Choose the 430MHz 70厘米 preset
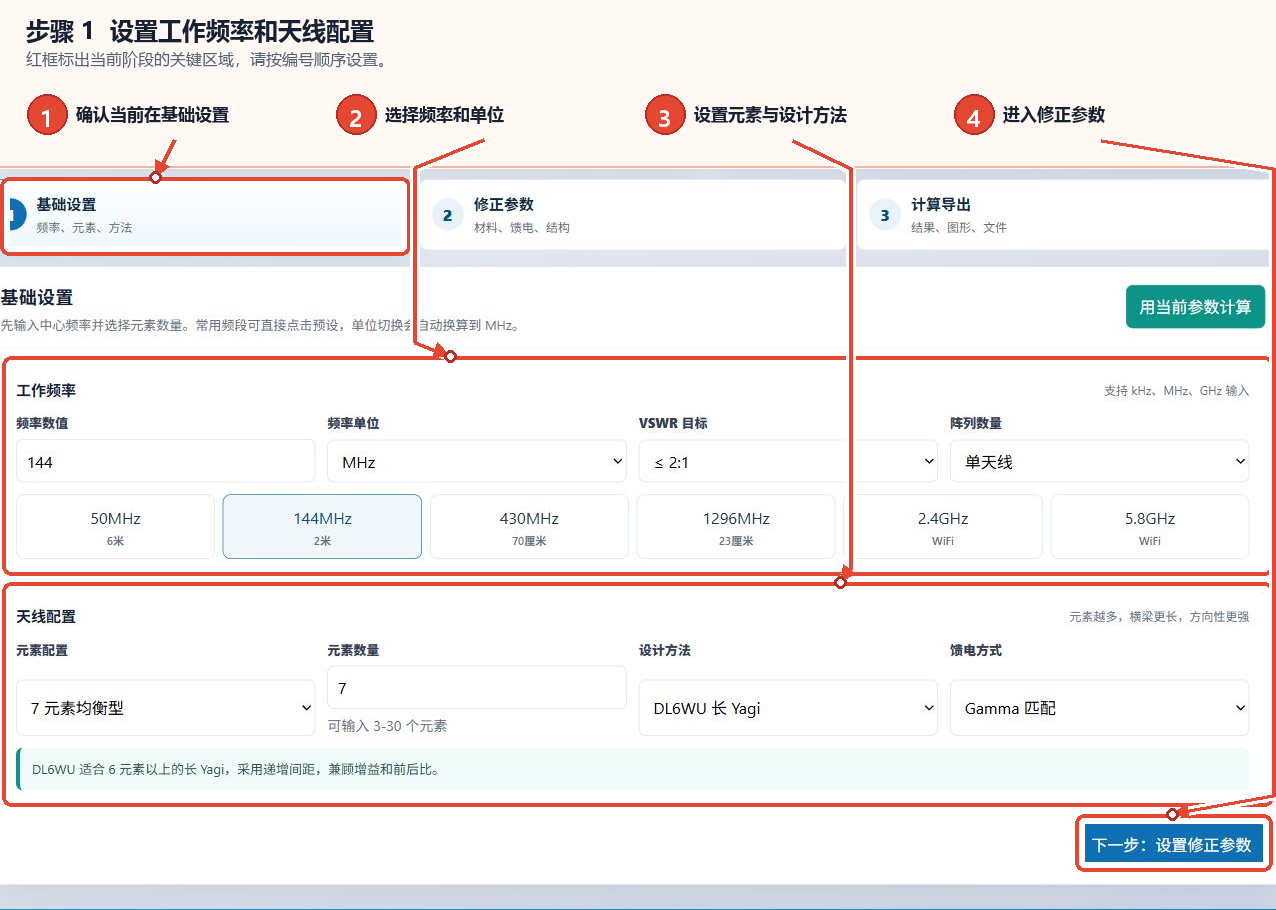This screenshot has height=910, width=1276. (x=529, y=527)
